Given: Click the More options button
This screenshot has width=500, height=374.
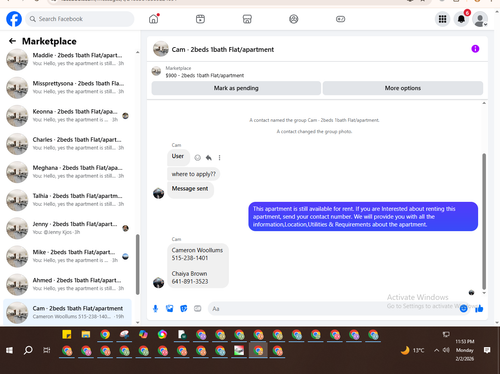Looking at the screenshot, I should tap(403, 88).
